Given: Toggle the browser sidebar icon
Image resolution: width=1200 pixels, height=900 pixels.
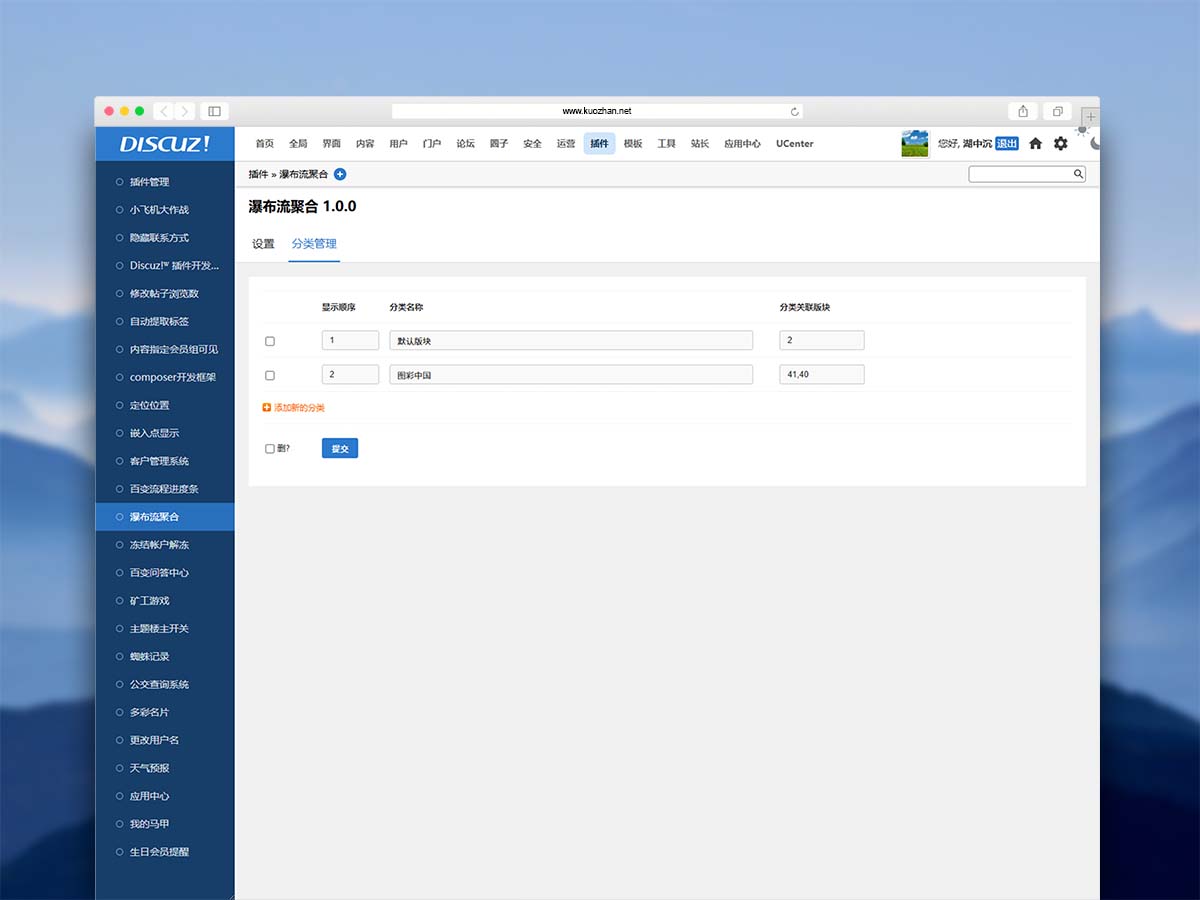Looking at the screenshot, I should point(214,111).
